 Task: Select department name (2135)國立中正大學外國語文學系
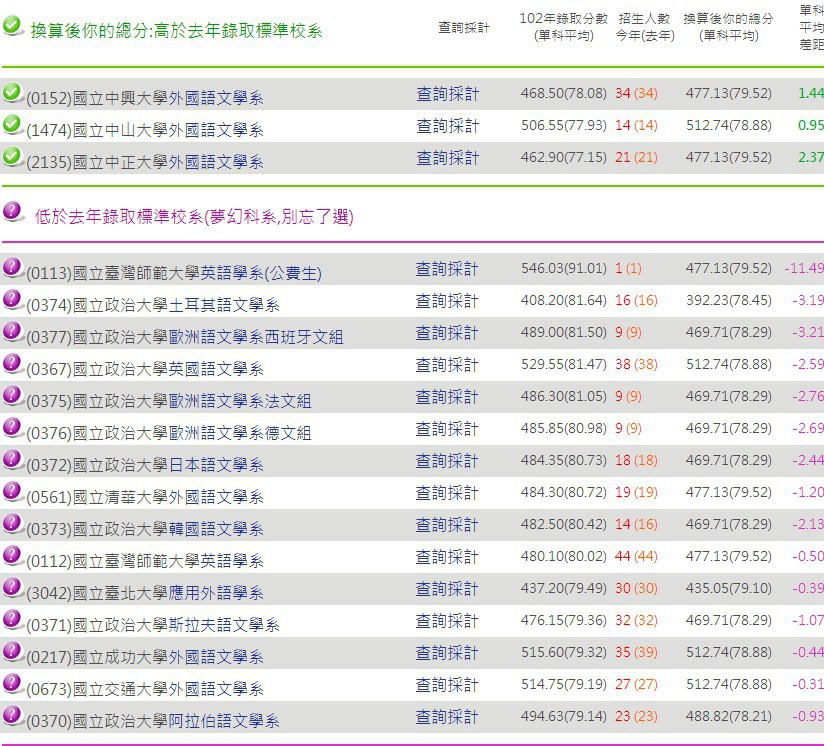145,162
